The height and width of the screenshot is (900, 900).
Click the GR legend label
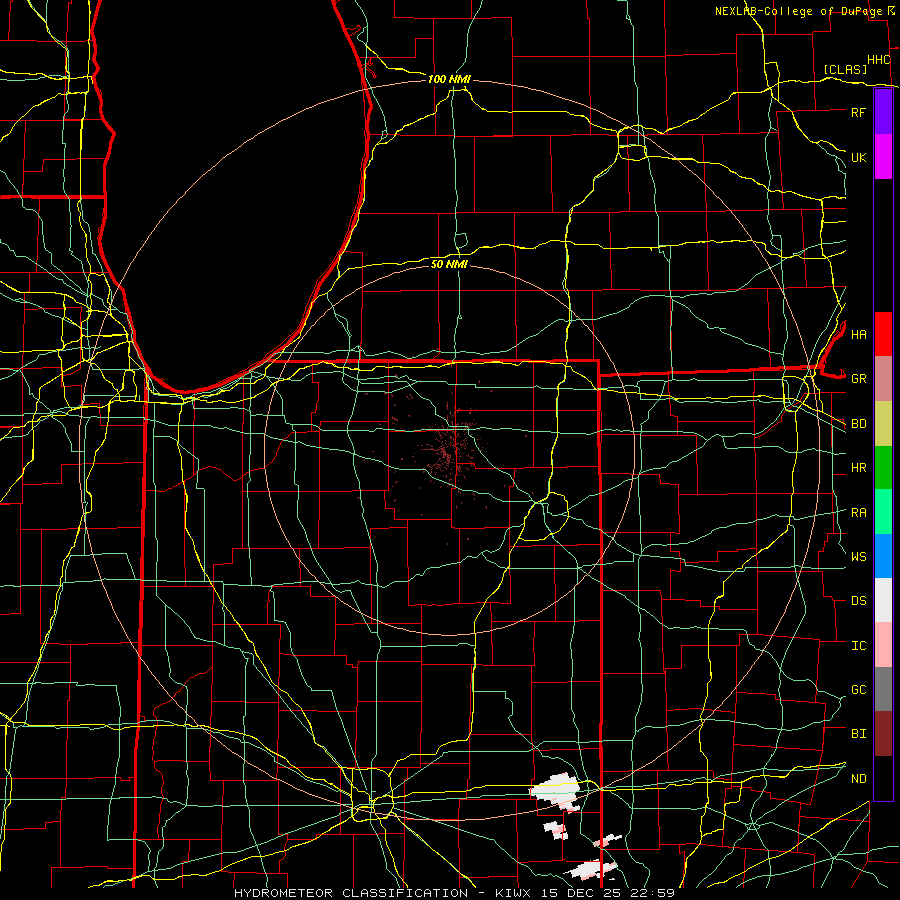coord(858,379)
